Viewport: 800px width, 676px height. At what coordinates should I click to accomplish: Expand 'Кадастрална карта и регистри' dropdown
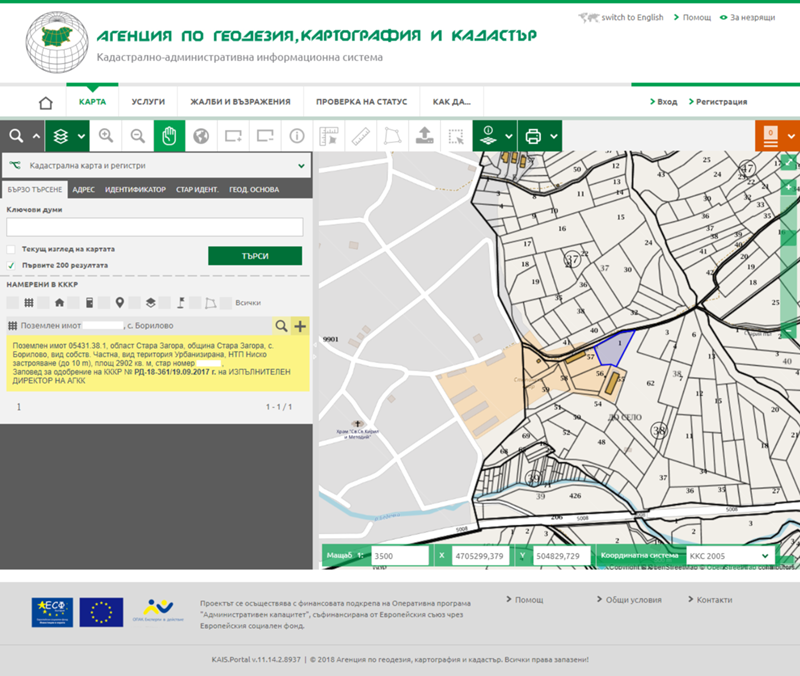point(301,165)
